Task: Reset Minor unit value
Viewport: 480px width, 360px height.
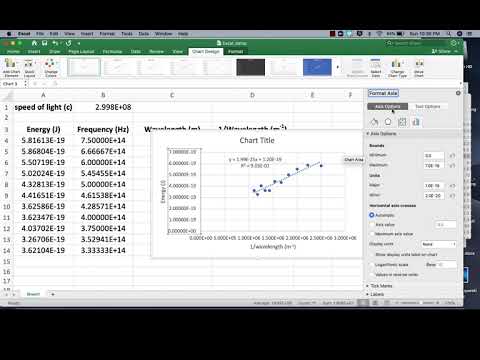Action: tap(452, 196)
